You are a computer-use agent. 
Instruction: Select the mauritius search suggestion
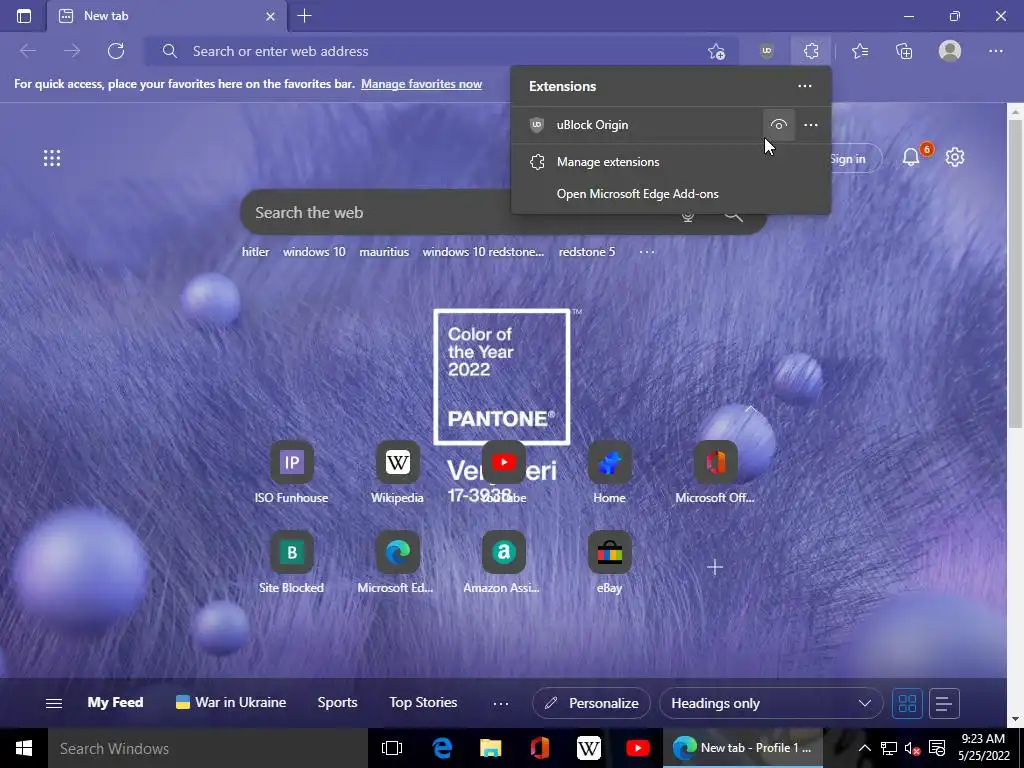[384, 252]
